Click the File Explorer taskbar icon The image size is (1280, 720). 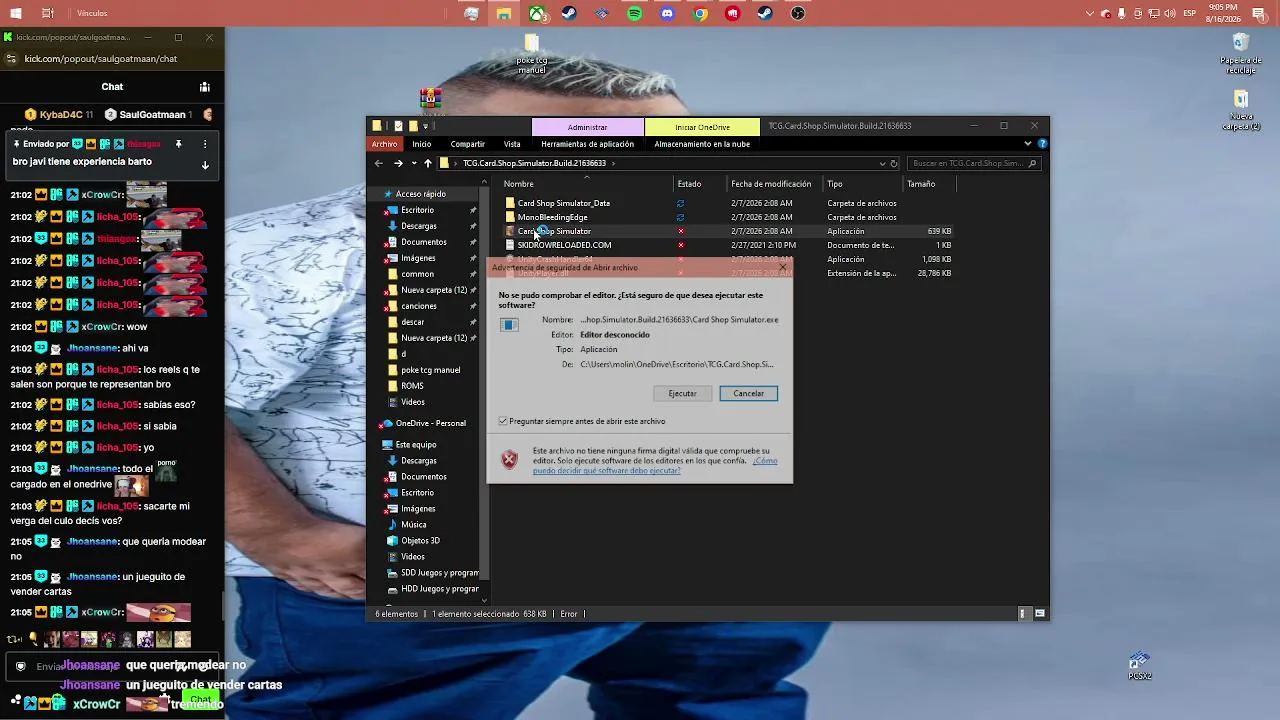[x=504, y=14]
